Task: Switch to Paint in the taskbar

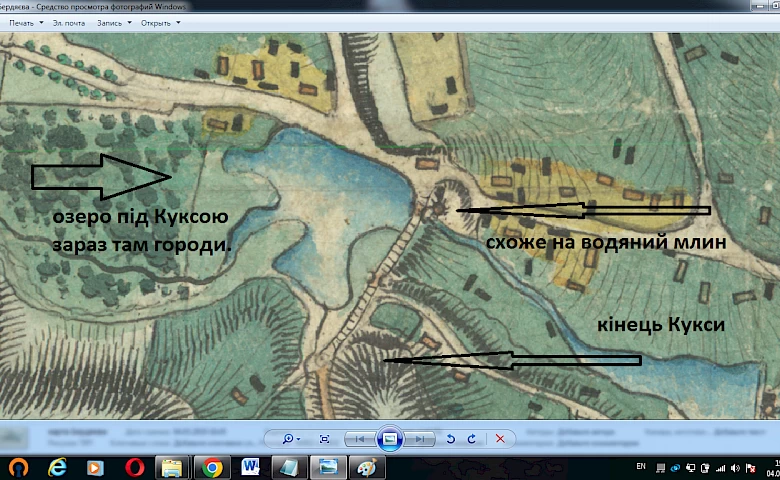Action: point(367,468)
